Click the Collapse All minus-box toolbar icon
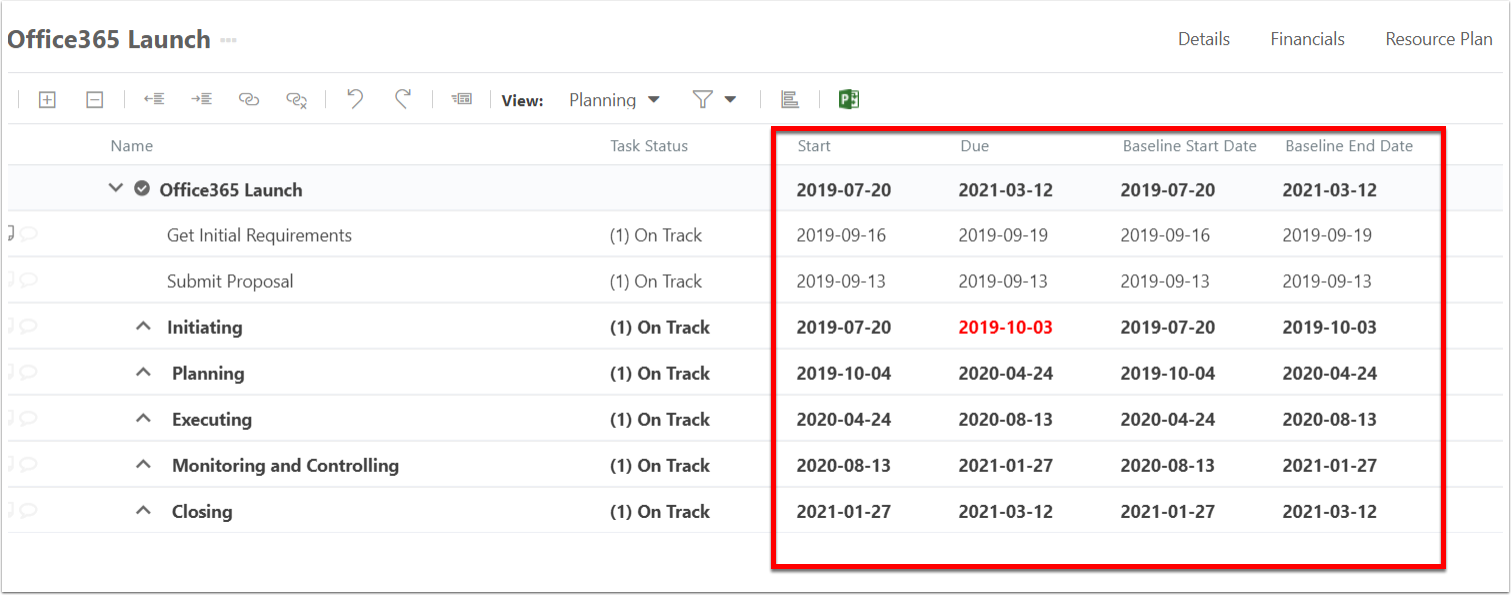The width and height of the screenshot is (1511, 595). coord(94,99)
